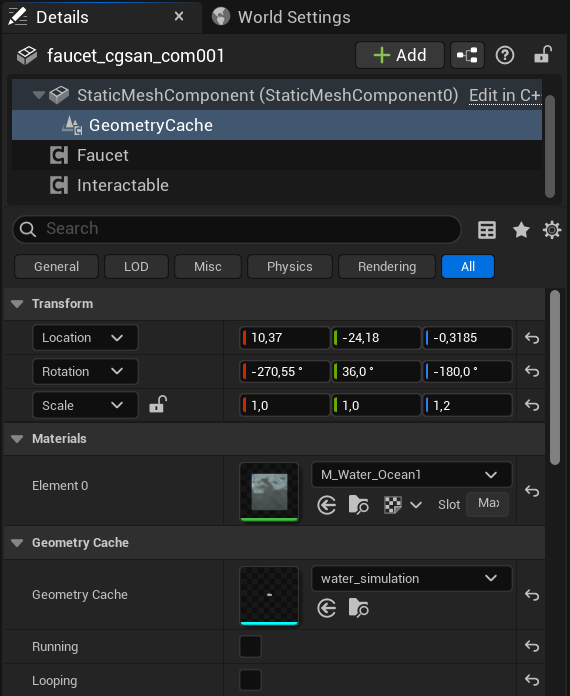This screenshot has height=696, width=570.
Task: Filter by General category
Action: (x=56, y=266)
